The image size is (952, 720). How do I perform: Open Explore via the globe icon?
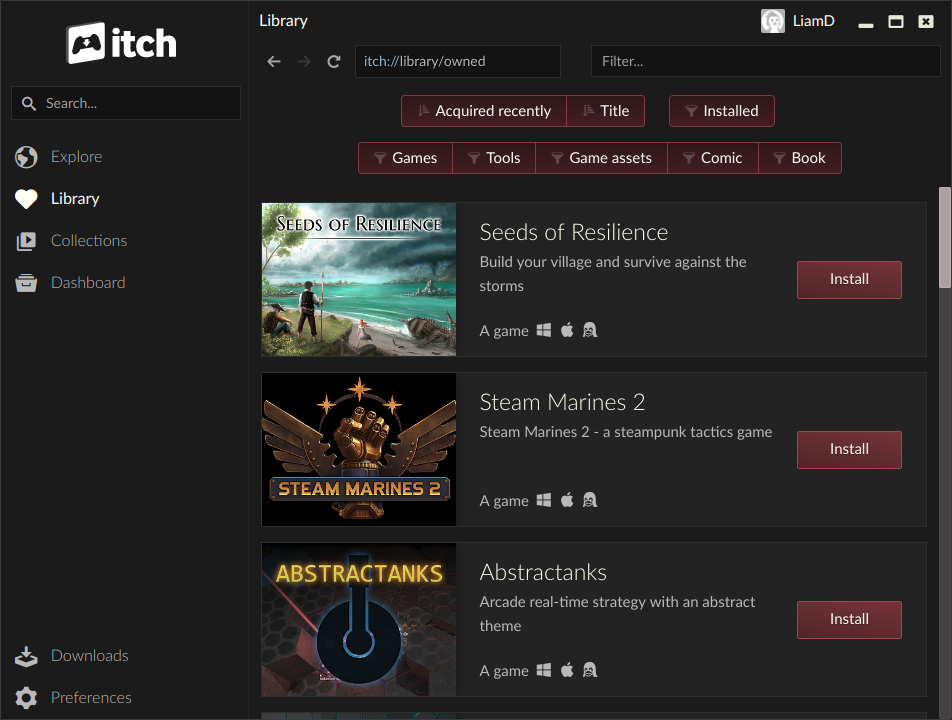coord(26,157)
